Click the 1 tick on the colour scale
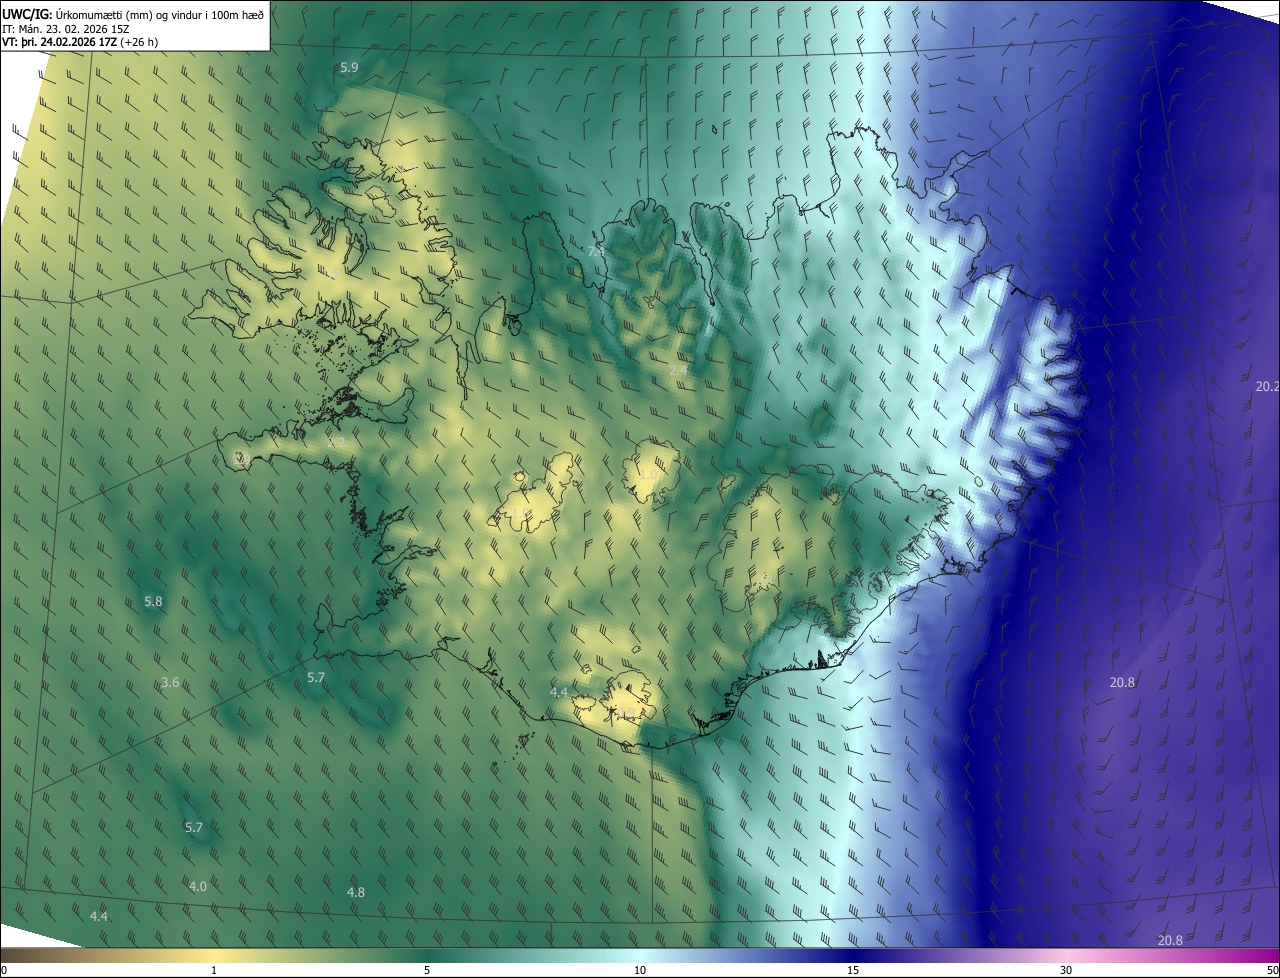1280x978 pixels. (x=214, y=971)
